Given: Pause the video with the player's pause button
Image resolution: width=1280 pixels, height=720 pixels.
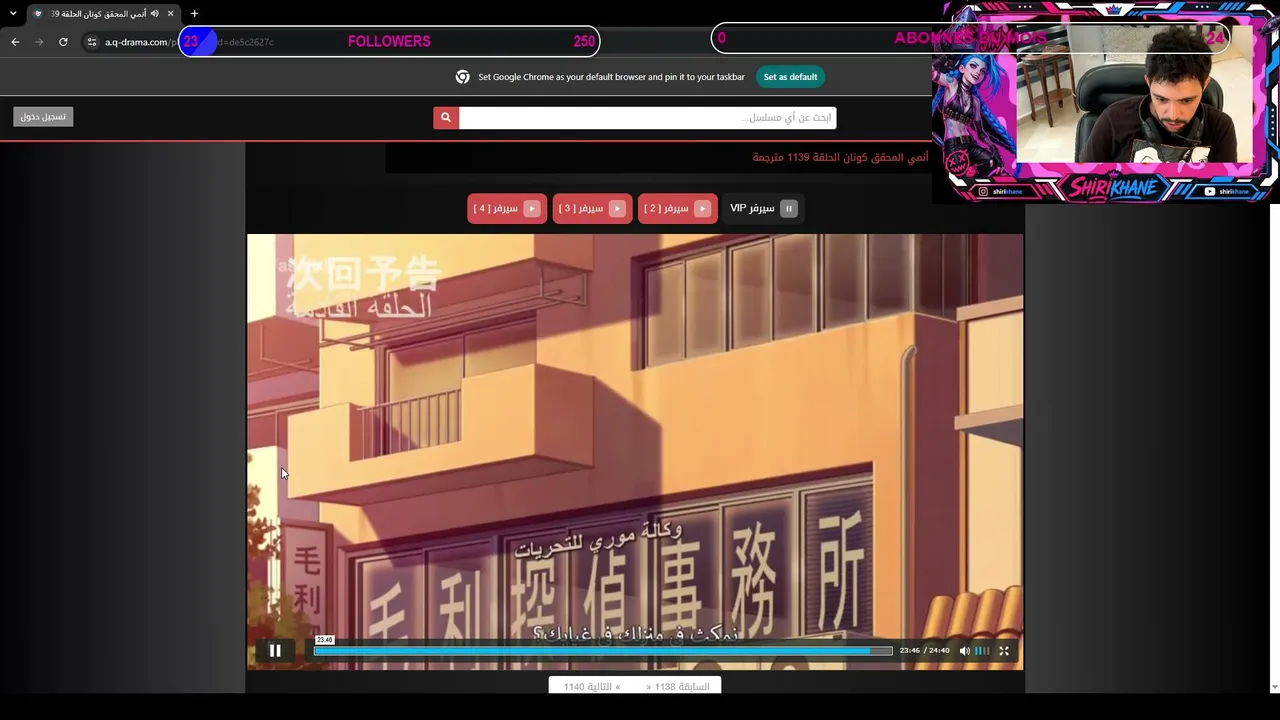Looking at the screenshot, I should (x=275, y=651).
